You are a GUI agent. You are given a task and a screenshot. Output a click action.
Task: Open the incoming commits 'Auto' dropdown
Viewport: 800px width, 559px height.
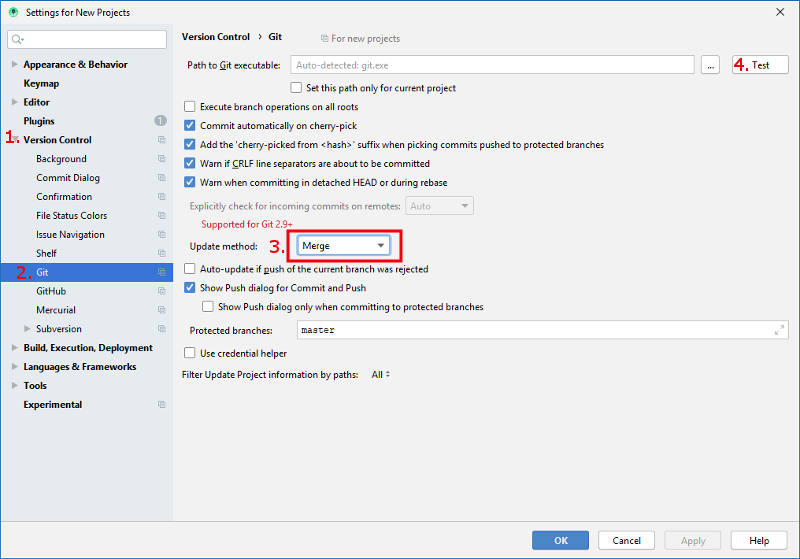coord(439,206)
